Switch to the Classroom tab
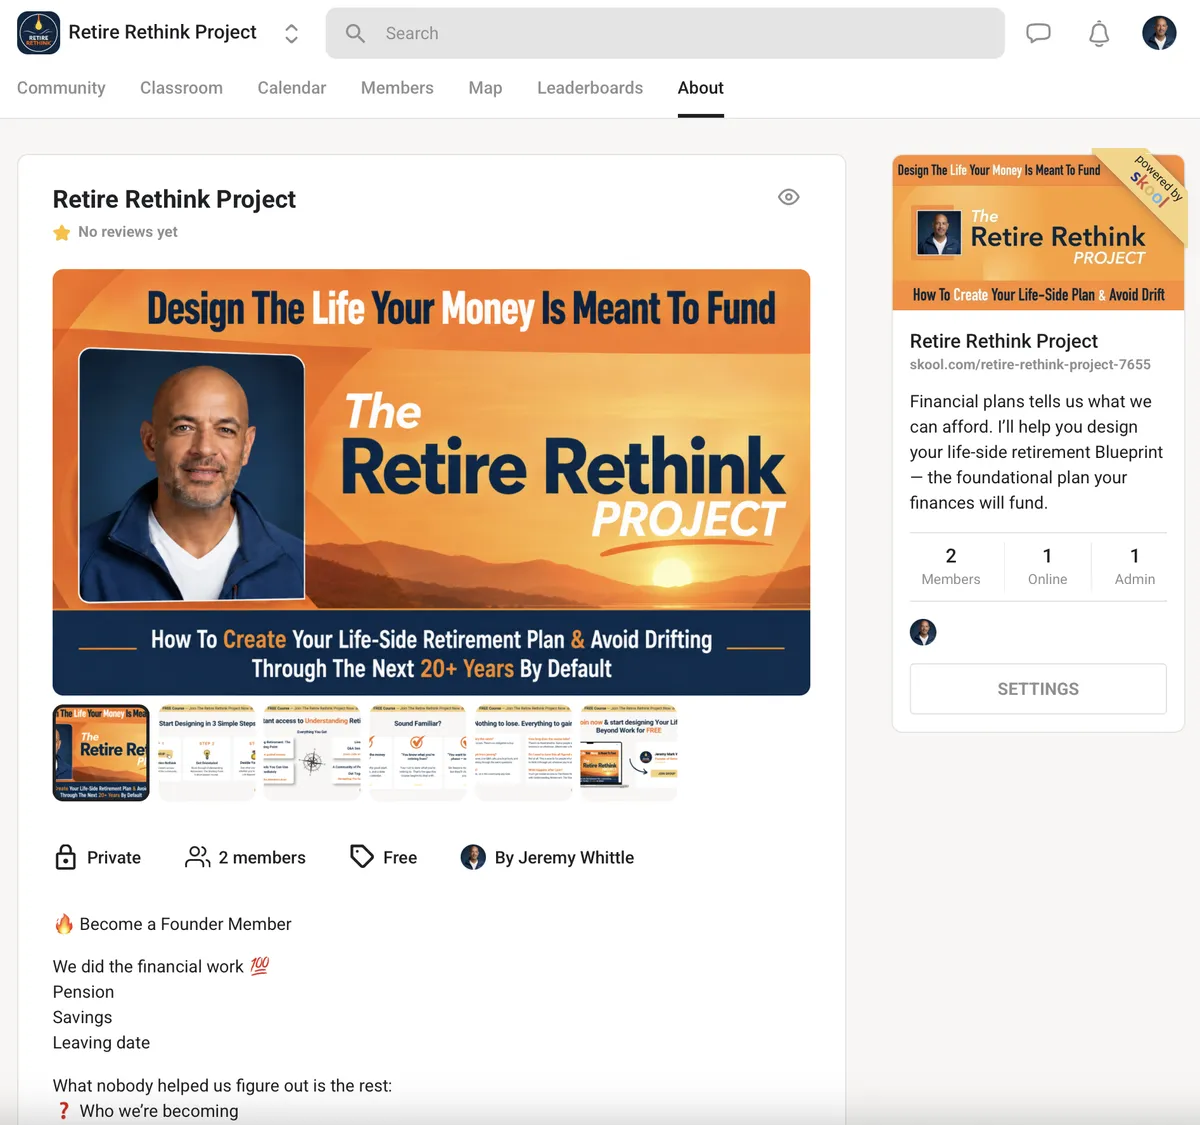 click(x=181, y=88)
